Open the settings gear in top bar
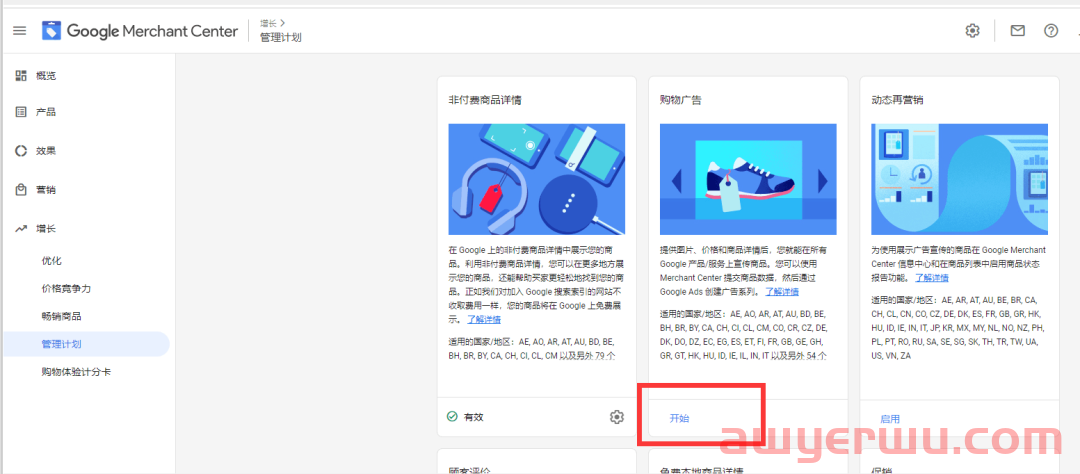Image resolution: width=1080 pixels, height=474 pixels. click(x=972, y=31)
